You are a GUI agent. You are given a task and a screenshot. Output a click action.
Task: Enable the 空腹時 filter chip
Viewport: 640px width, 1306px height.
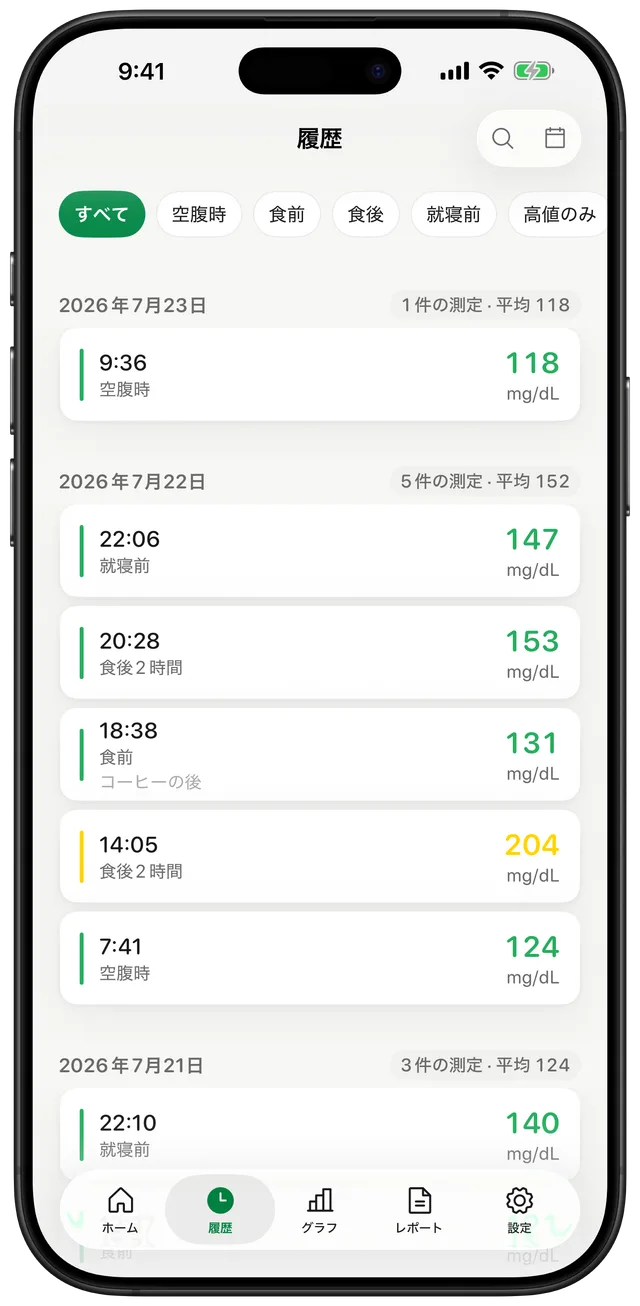pos(199,214)
